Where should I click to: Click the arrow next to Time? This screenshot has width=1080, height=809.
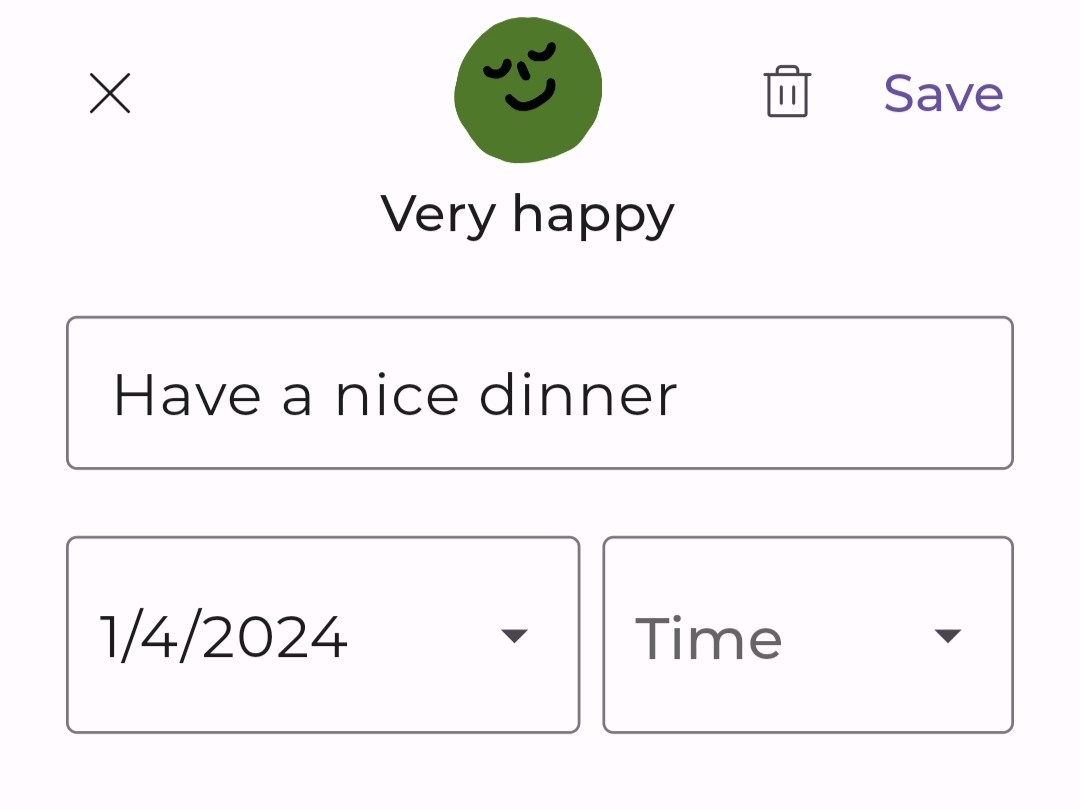[947, 636]
